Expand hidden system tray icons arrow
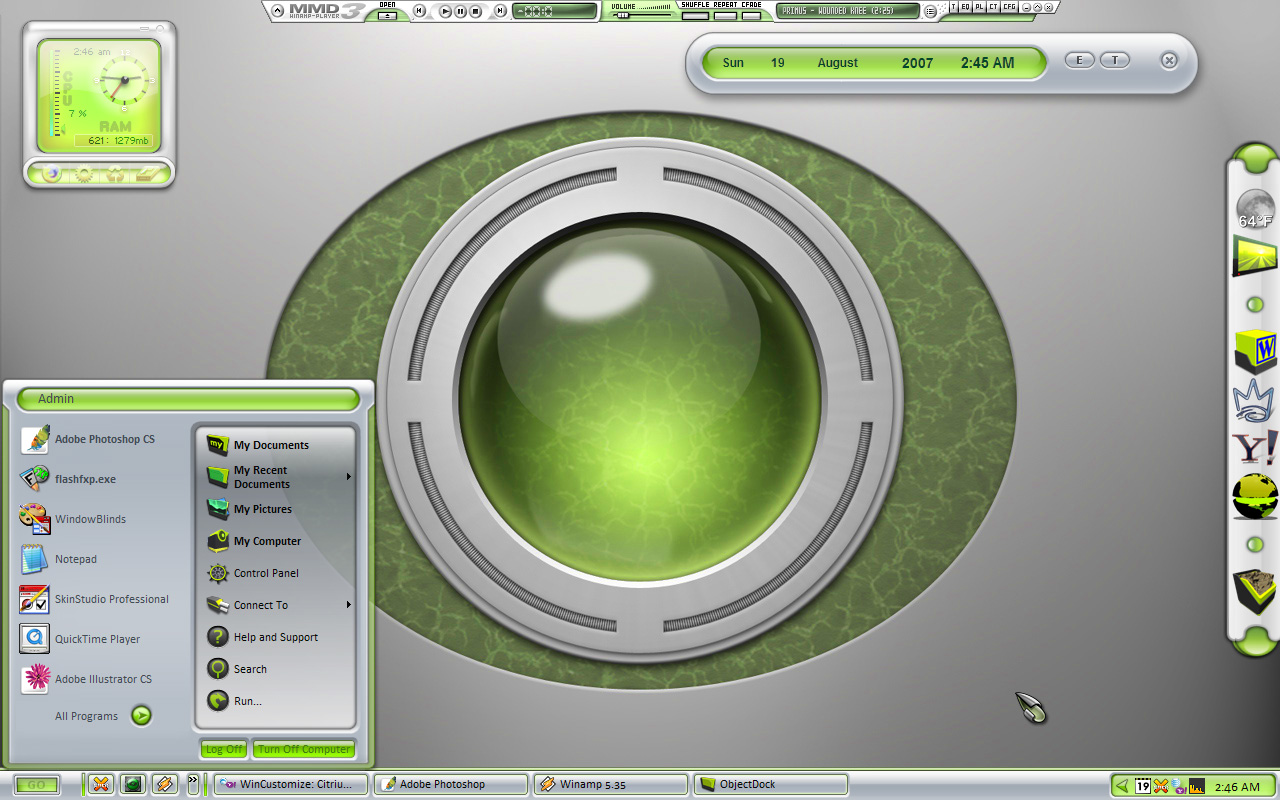Image resolution: width=1280 pixels, height=800 pixels. click(x=1123, y=786)
